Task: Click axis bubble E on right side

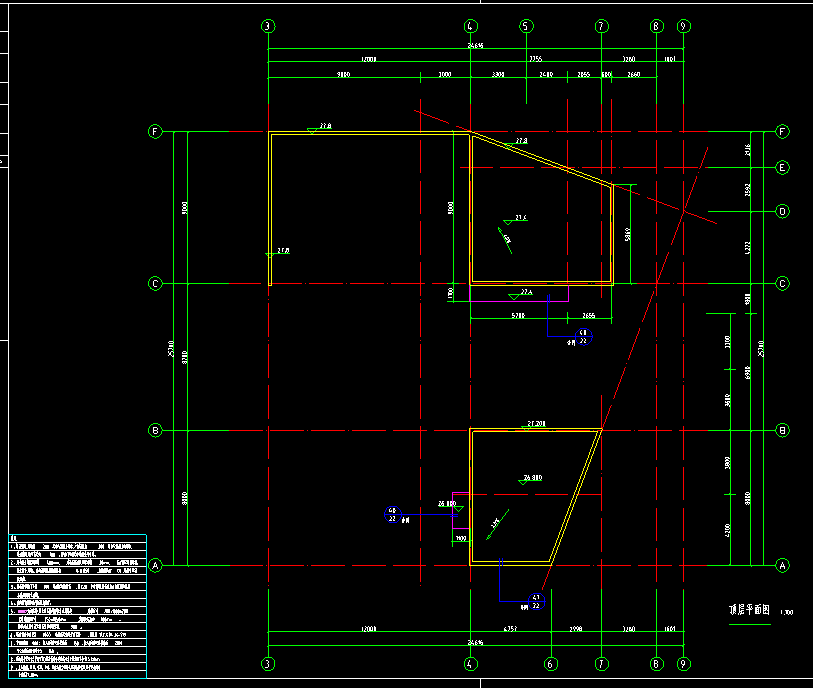Action: point(783,167)
